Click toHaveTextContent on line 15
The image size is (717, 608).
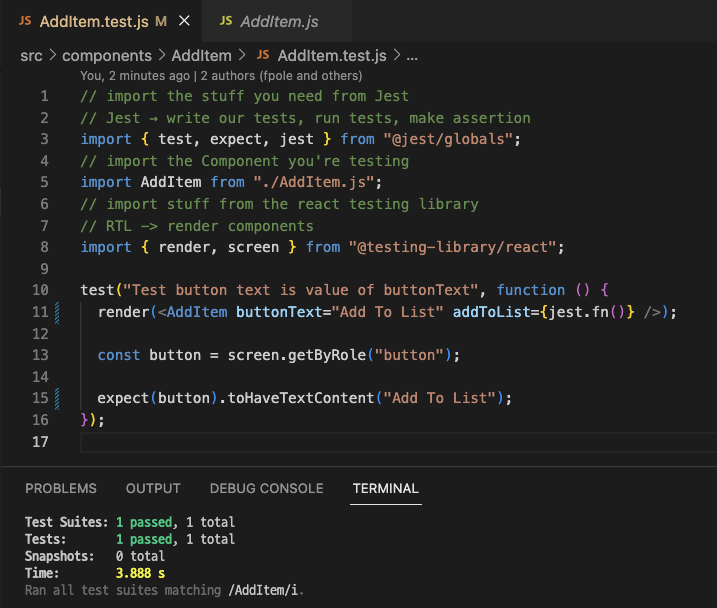point(301,398)
